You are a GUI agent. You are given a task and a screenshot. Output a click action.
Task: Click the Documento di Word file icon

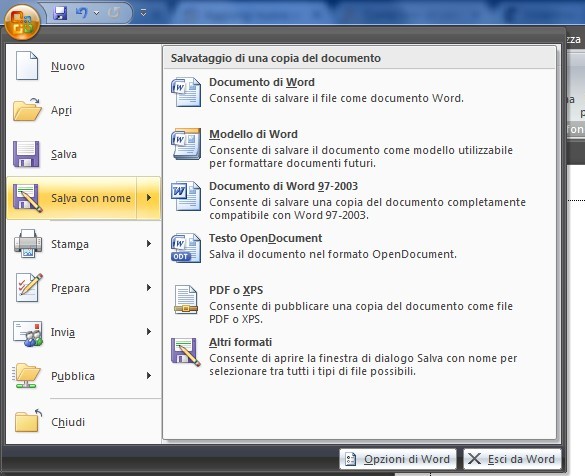click(x=186, y=92)
